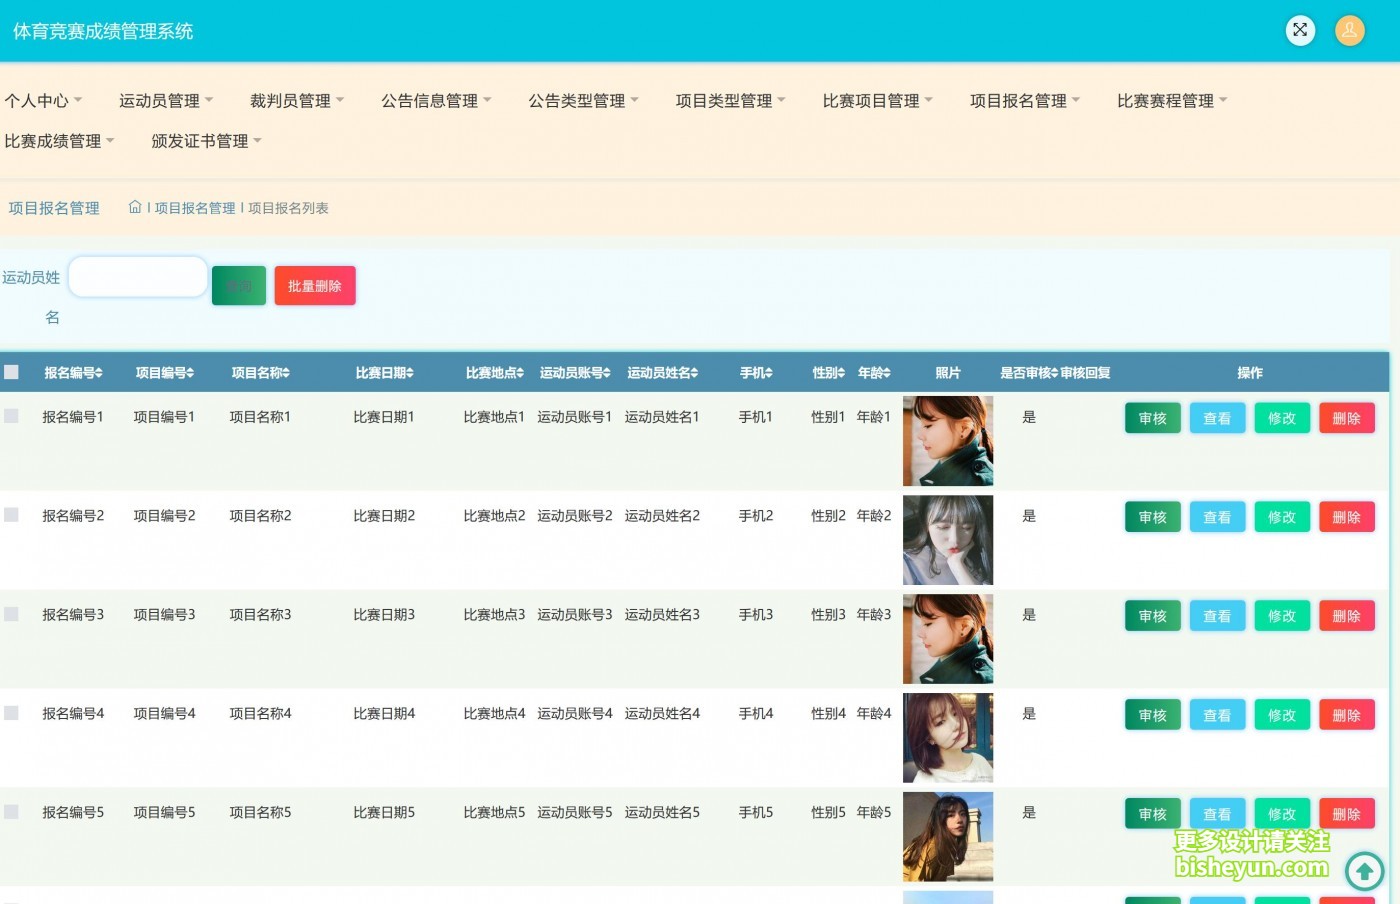Open the 比赛成绩管理 menu

click(59, 141)
